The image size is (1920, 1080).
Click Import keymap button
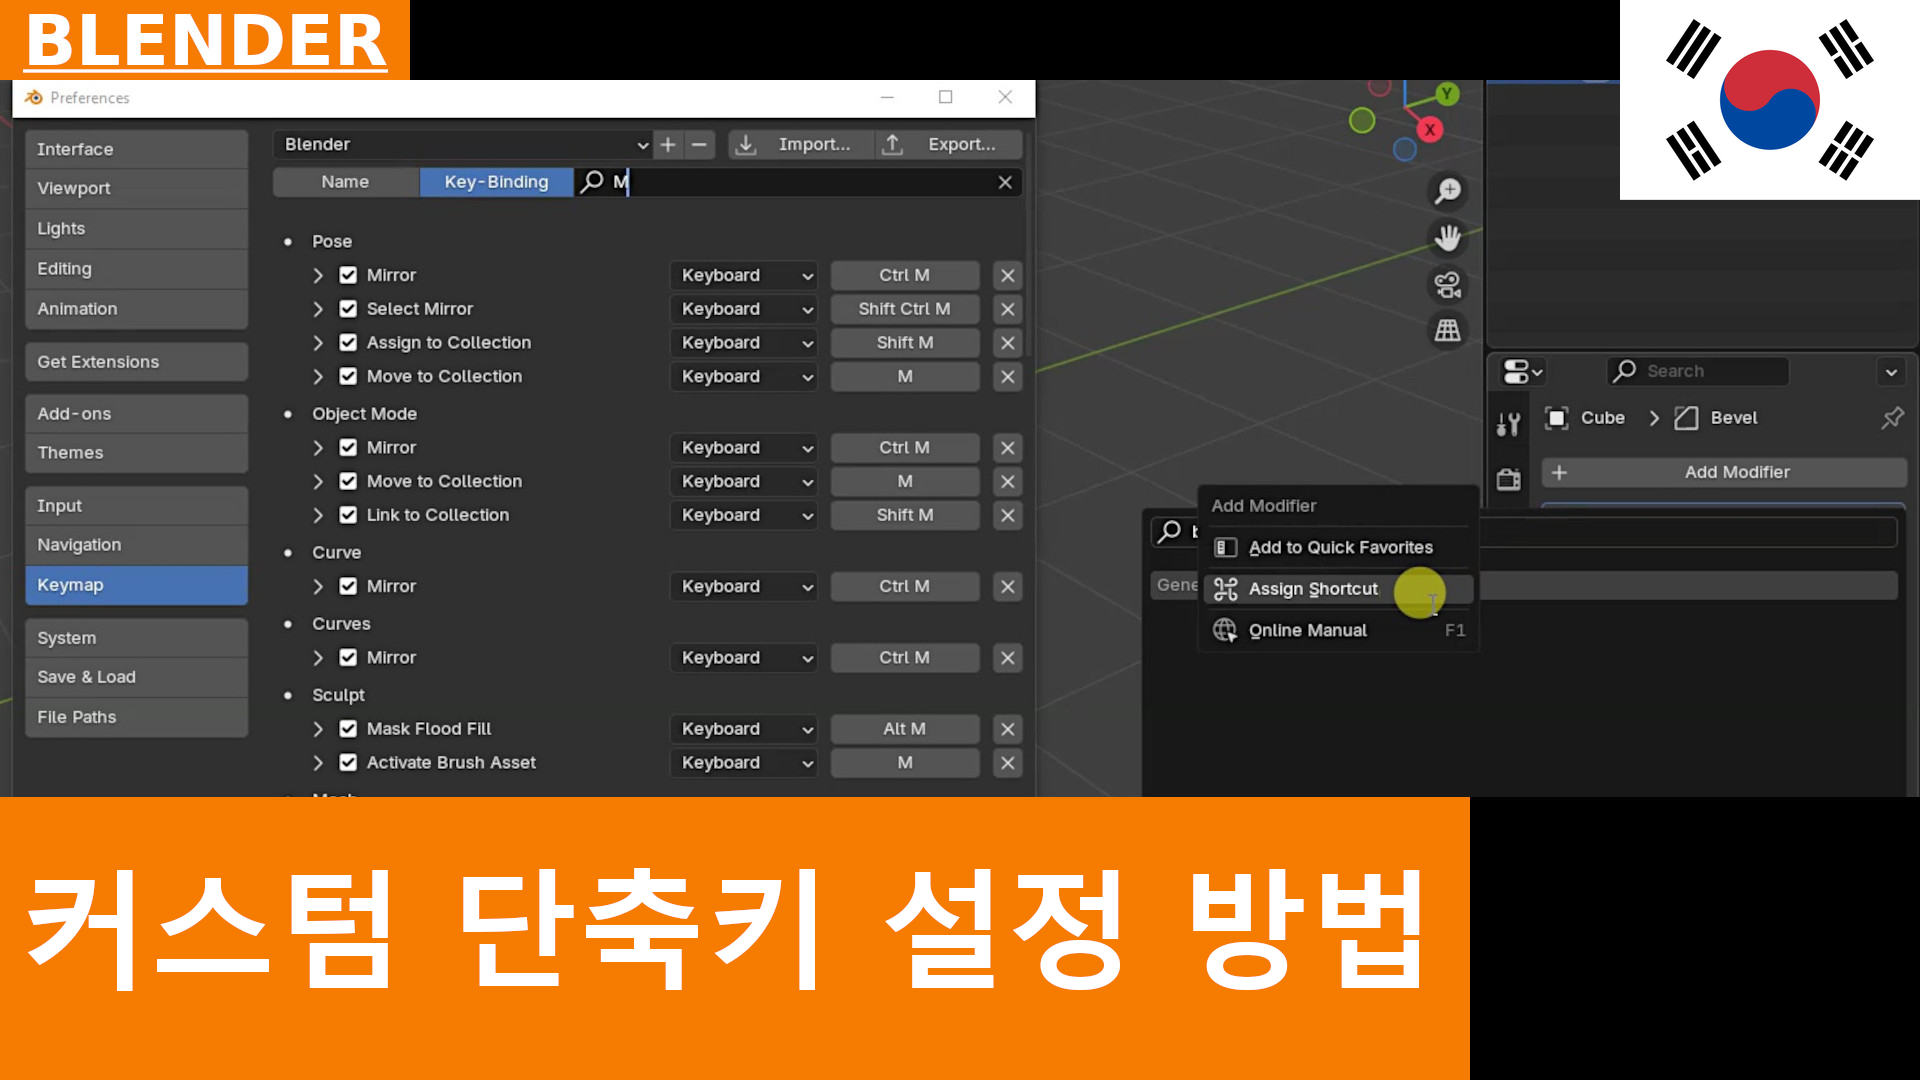[800, 145]
